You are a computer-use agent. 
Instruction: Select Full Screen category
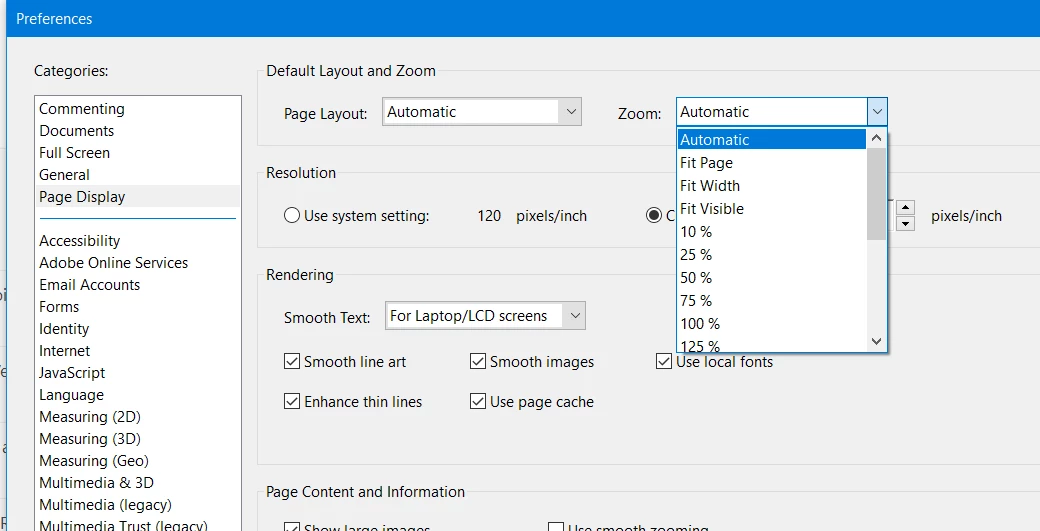(x=74, y=152)
